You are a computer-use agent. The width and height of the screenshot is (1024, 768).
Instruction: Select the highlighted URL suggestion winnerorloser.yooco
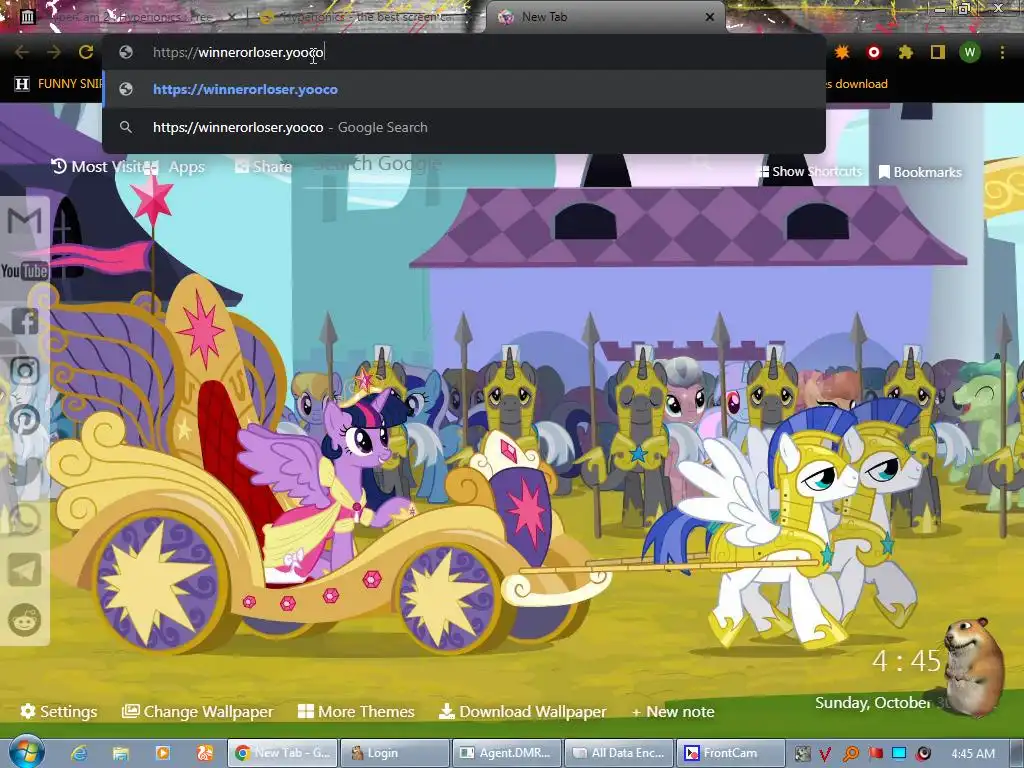[x=464, y=89]
